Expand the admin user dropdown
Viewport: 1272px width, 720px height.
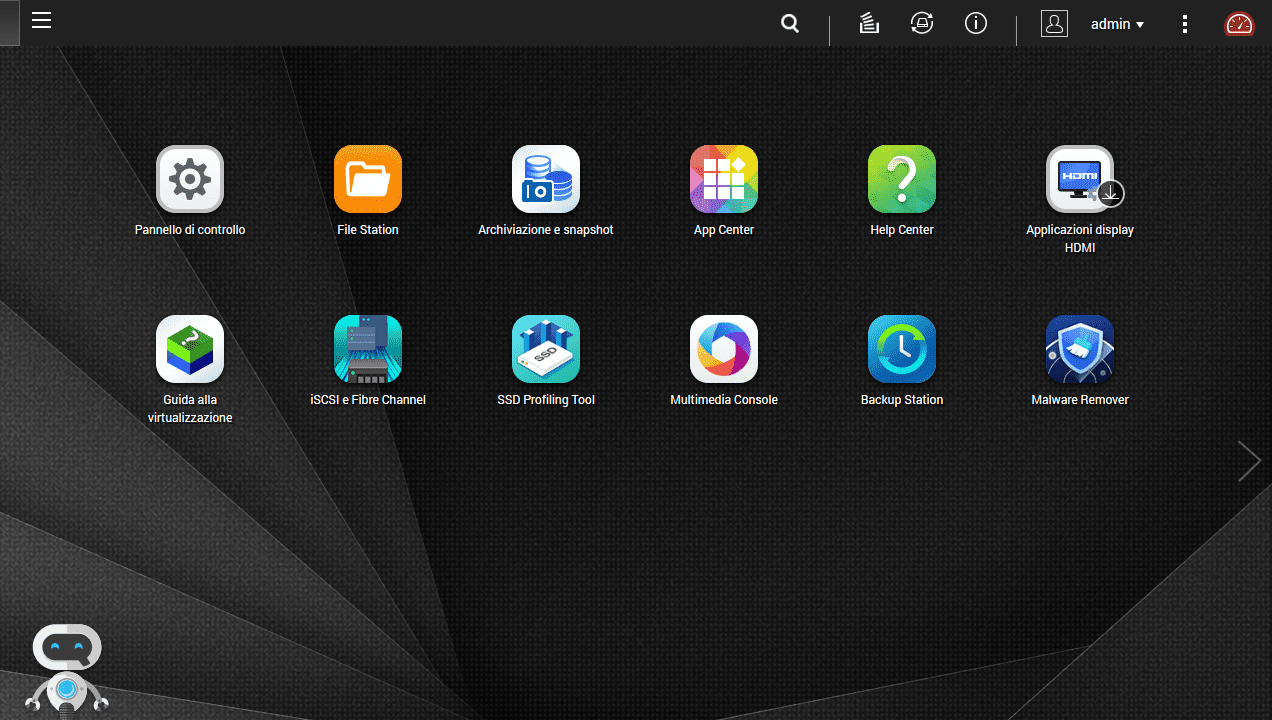(x=1117, y=24)
